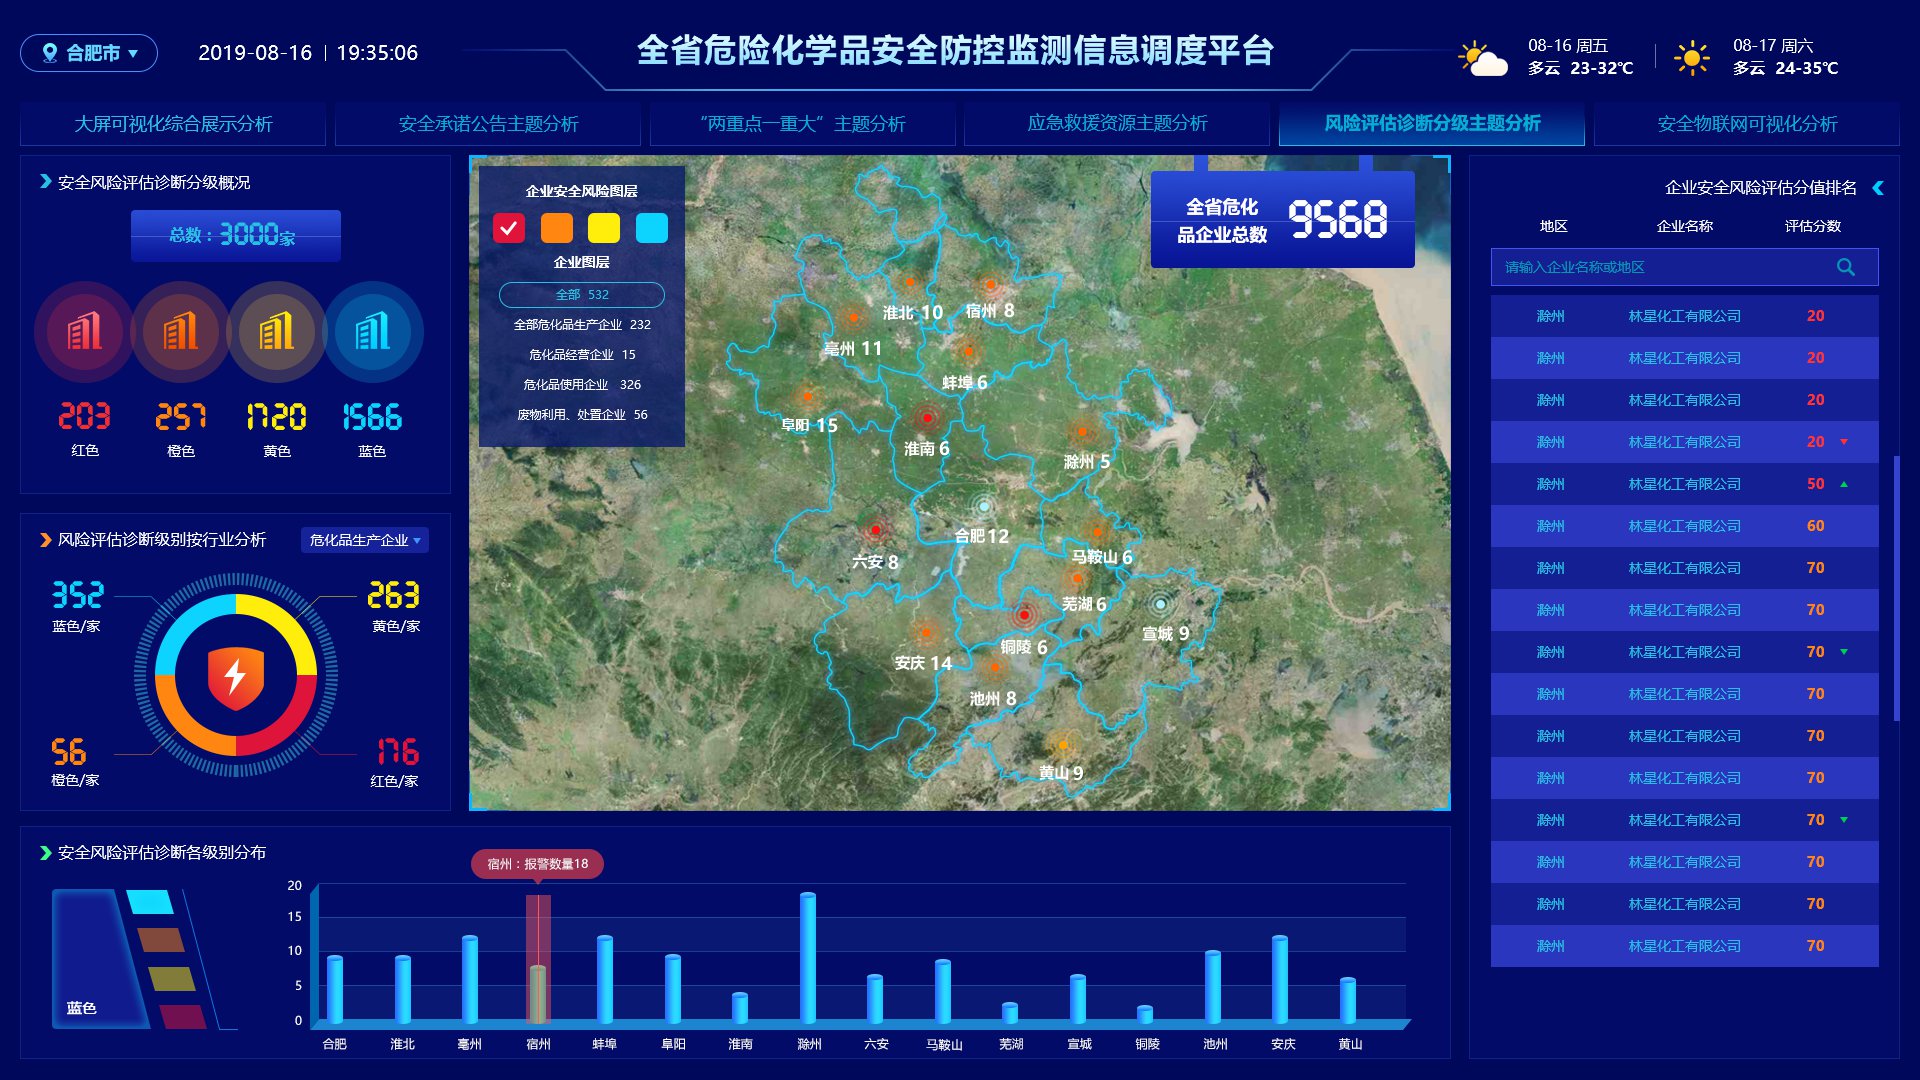Open the 危化品生产企业 industry dropdown
Image resolution: width=1920 pixels, height=1080 pixels.
coord(365,540)
